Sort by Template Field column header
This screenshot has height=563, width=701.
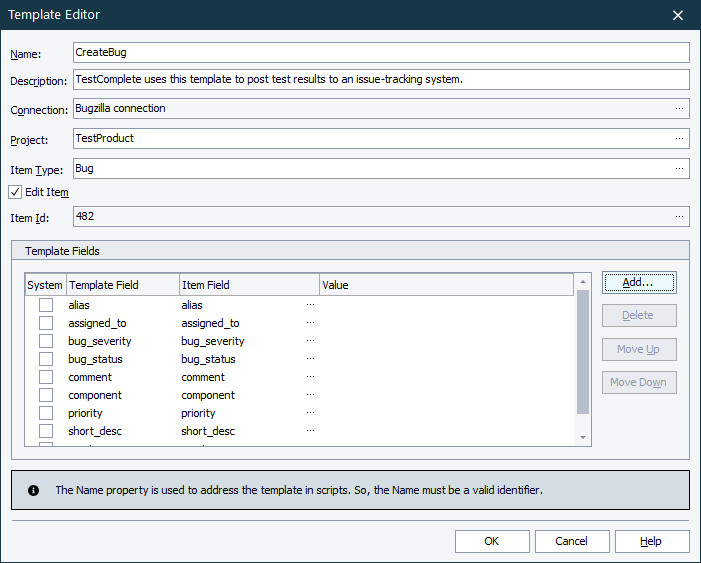[122, 285]
